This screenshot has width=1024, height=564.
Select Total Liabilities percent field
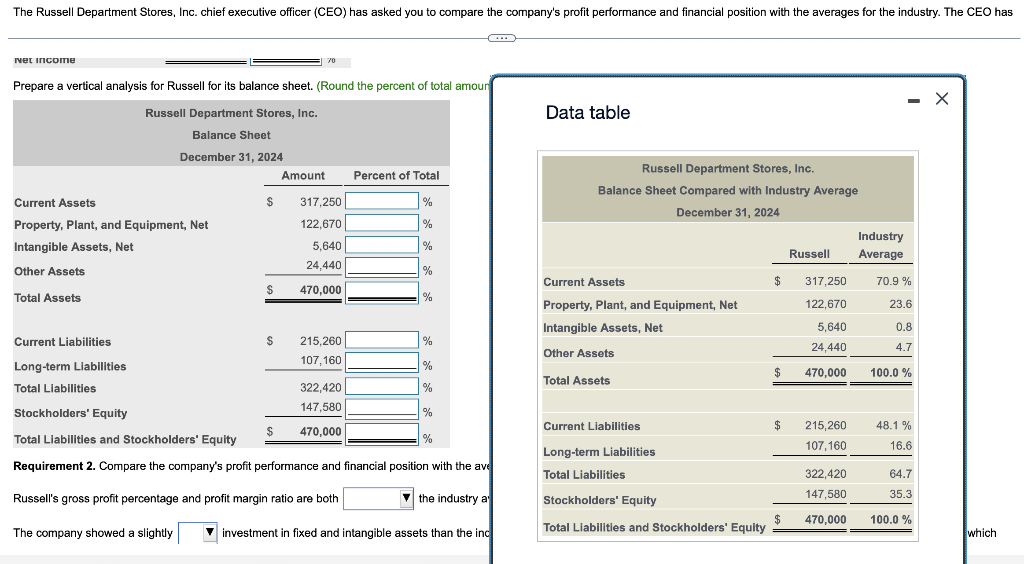tap(382, 386)
